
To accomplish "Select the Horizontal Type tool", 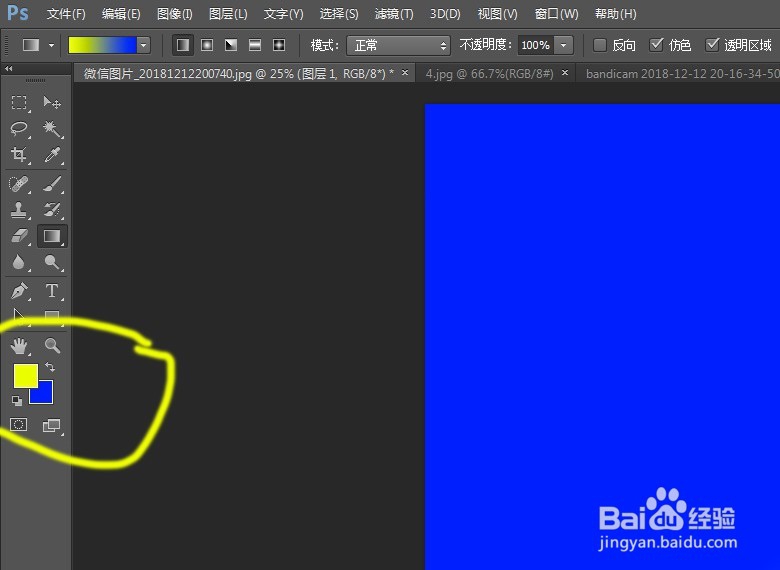I will point(52,291).
